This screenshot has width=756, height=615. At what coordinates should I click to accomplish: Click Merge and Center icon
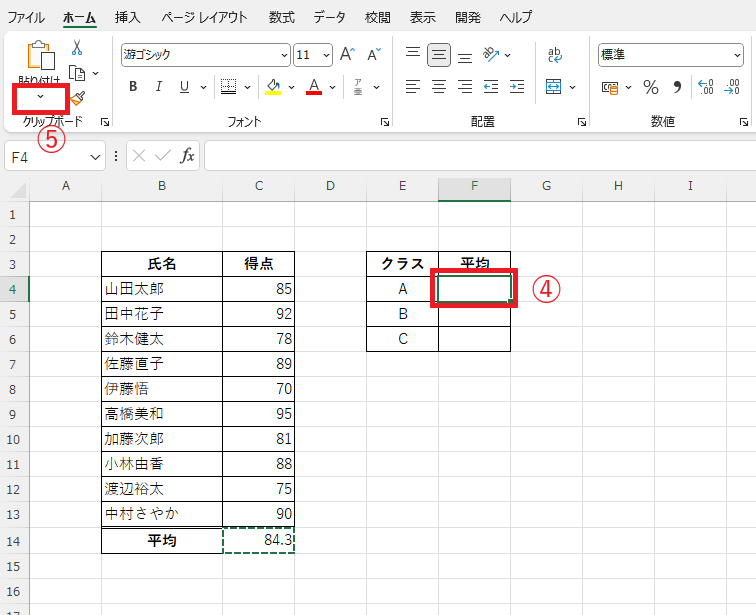coord(554,87)
